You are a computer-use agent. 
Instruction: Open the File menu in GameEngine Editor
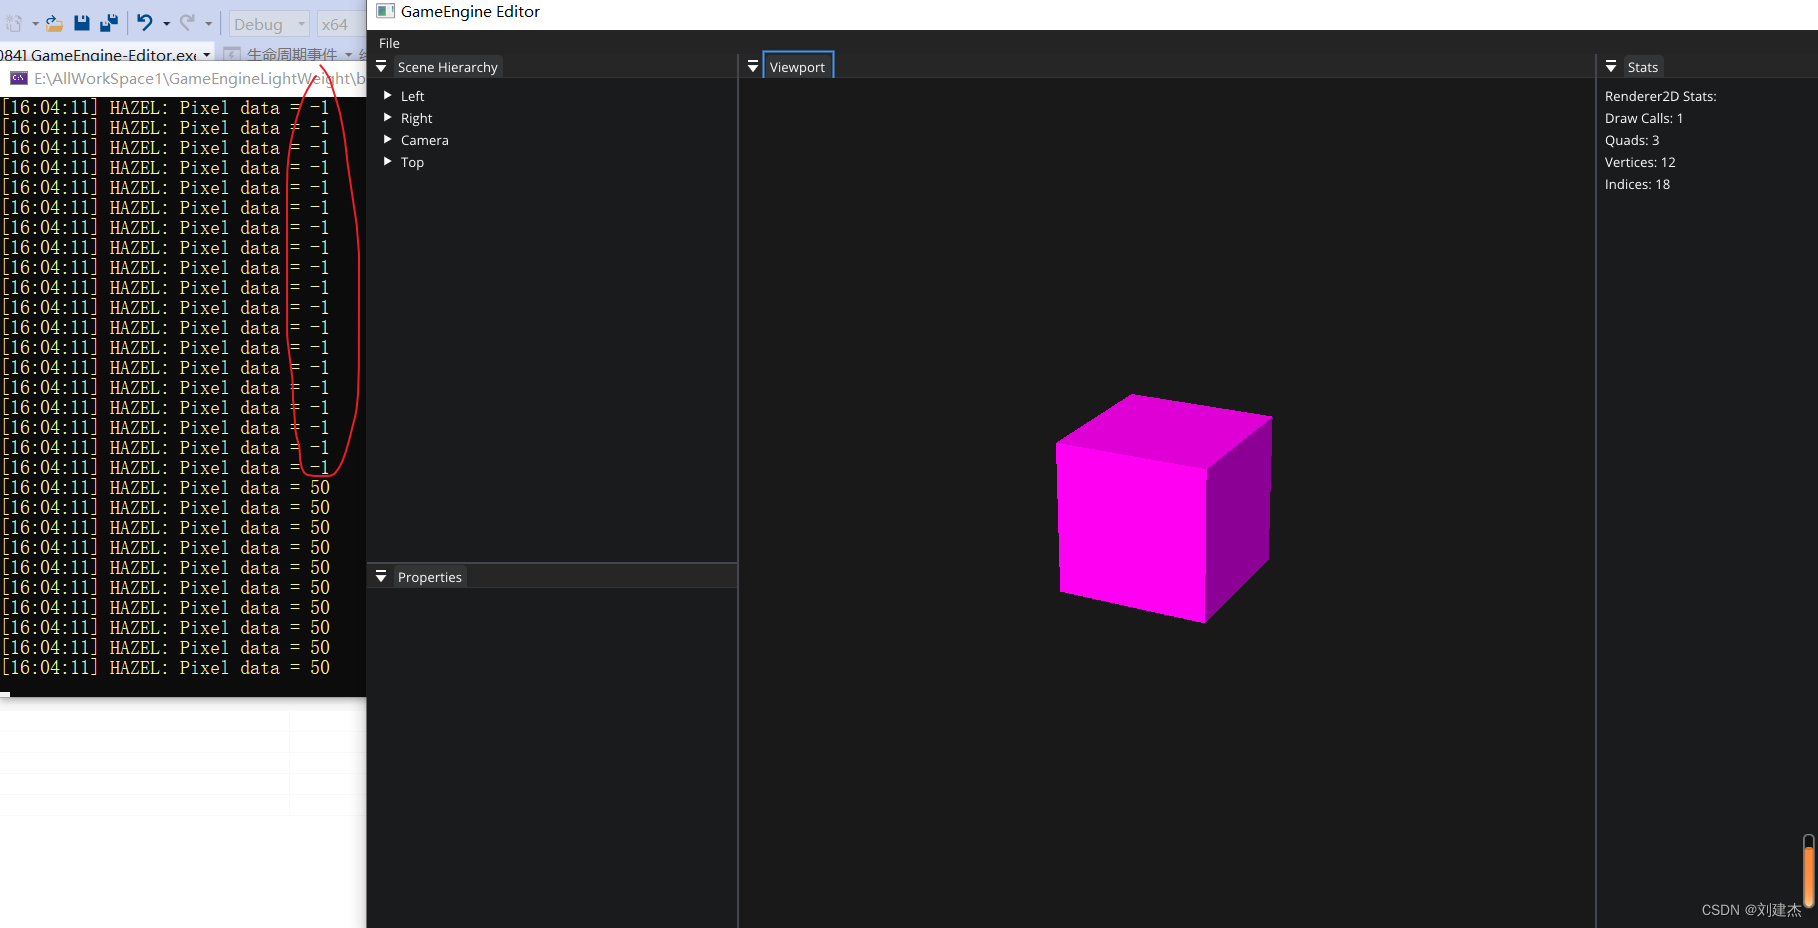pos(389,43)
